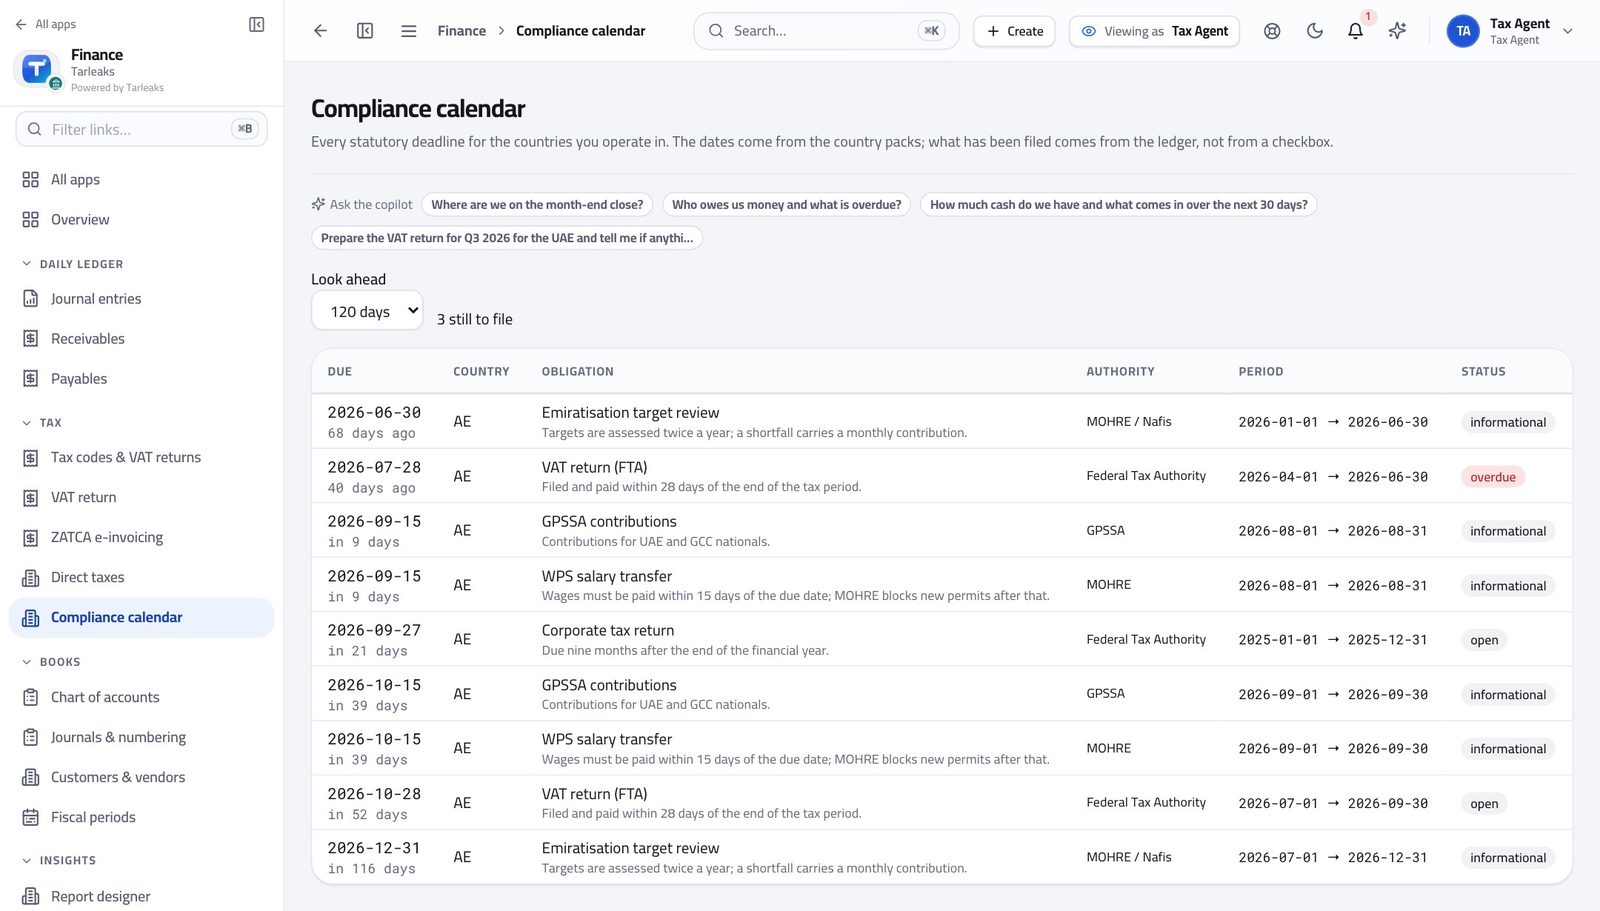Click the Journal entries icon
1600x911 pixels.
[31, 299]
